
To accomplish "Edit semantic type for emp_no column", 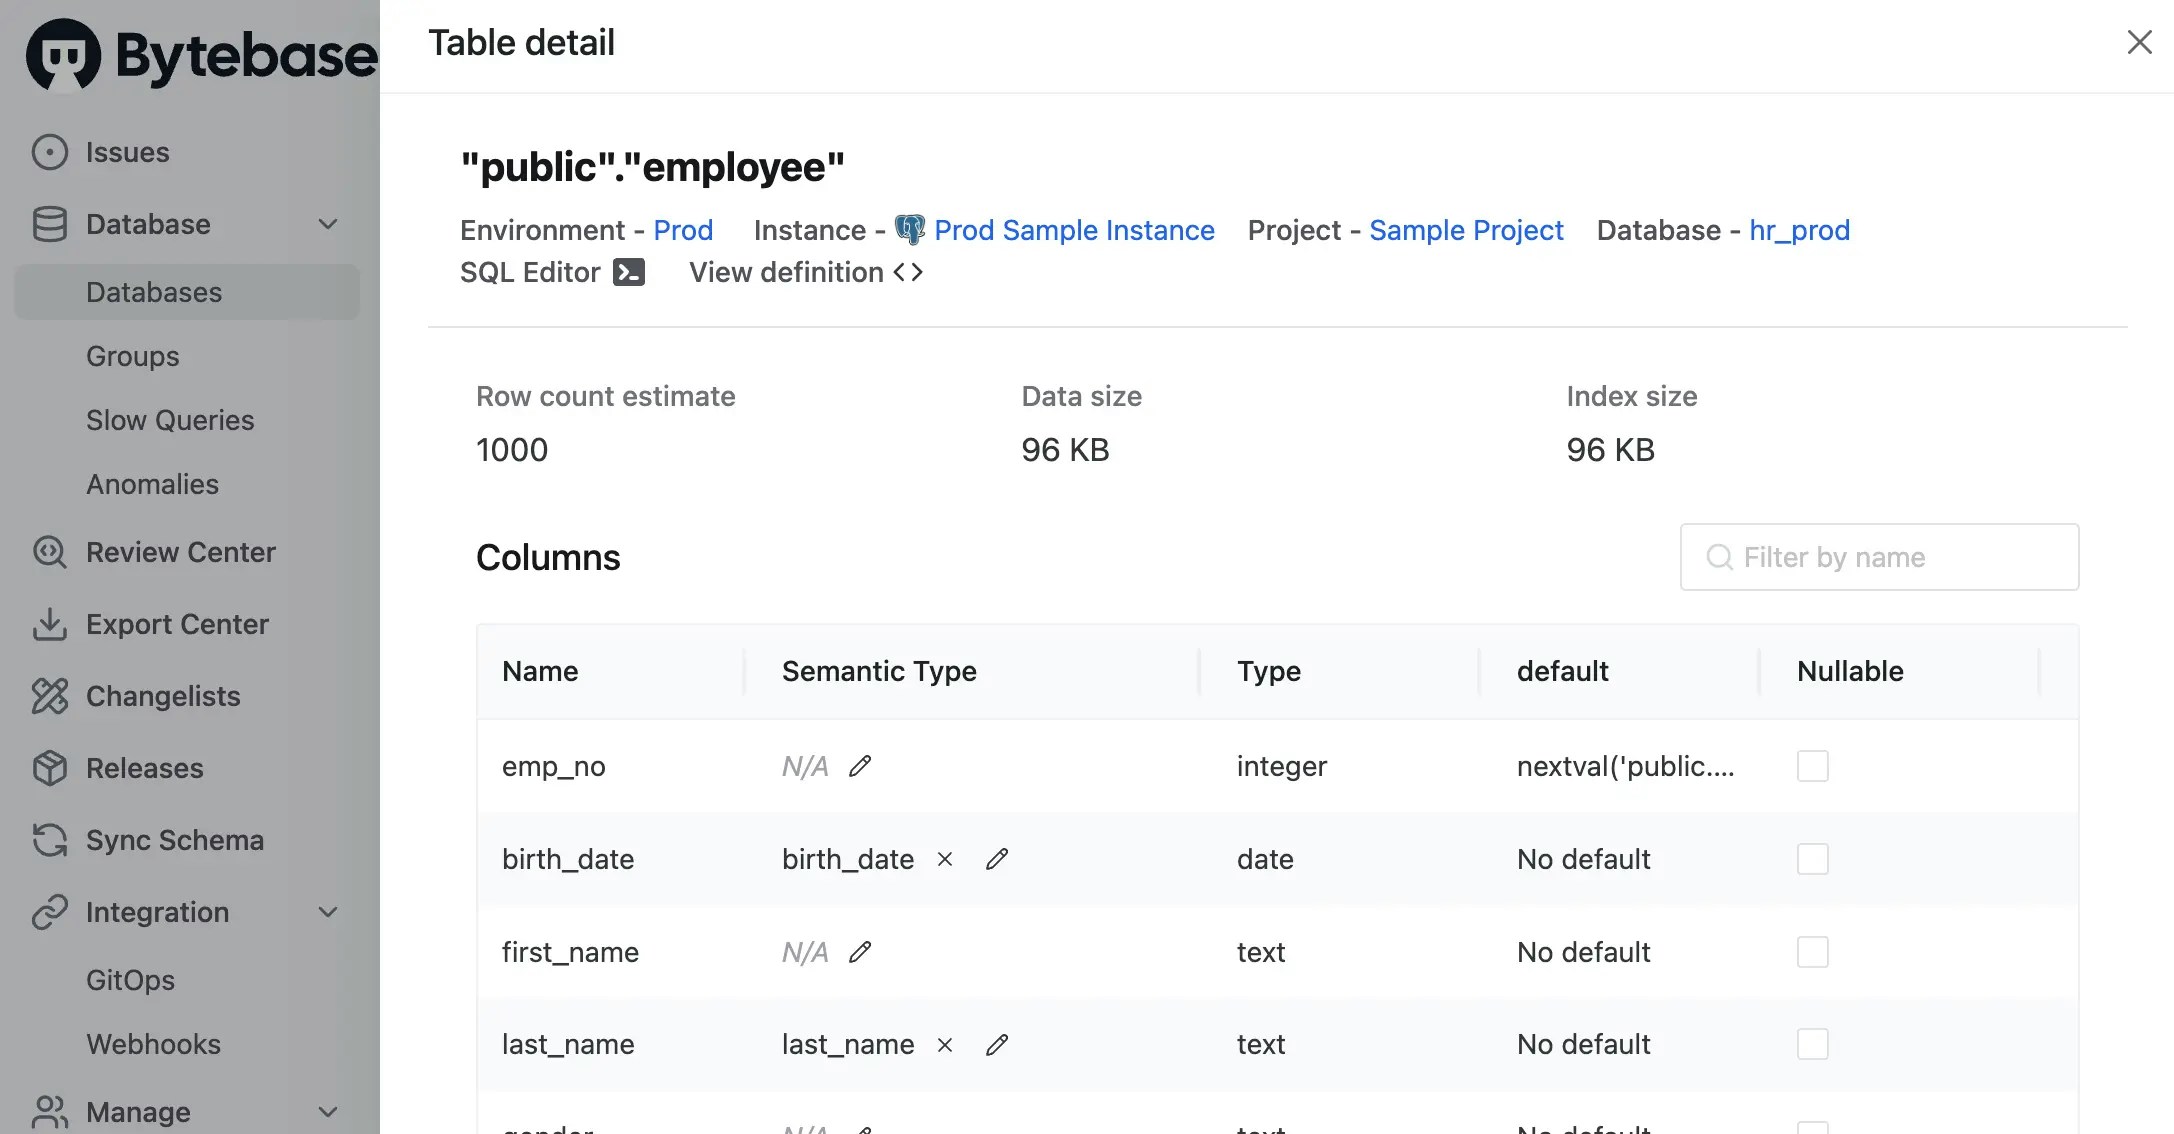I will tap(860, 767).
